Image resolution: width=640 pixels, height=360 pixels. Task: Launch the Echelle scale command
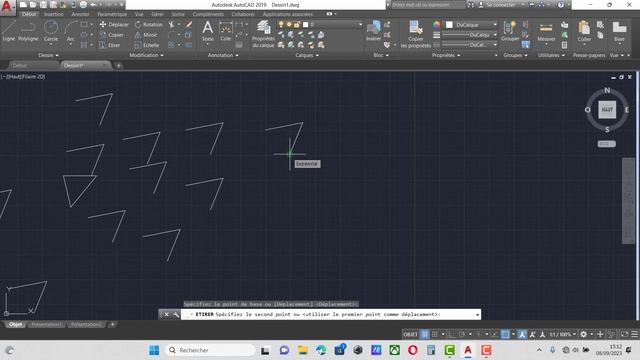147,45
